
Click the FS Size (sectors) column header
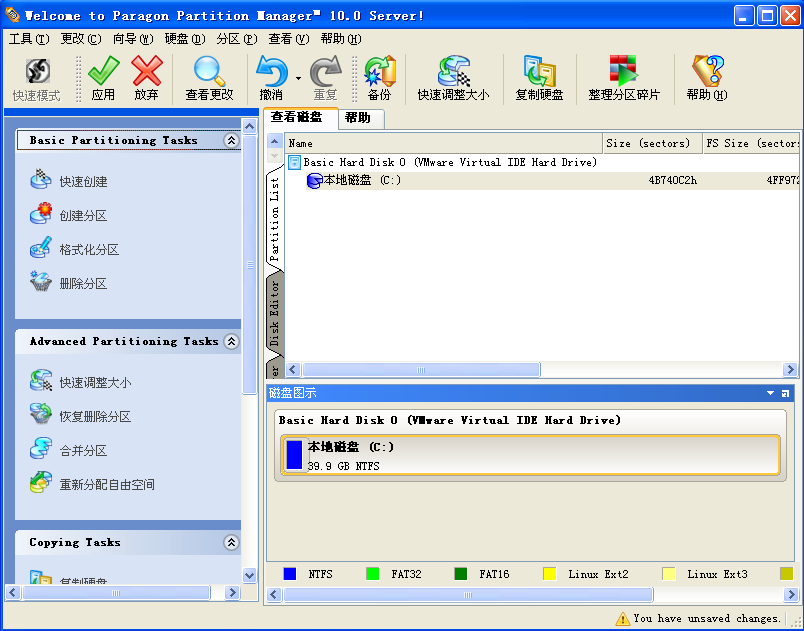(751, 143)
